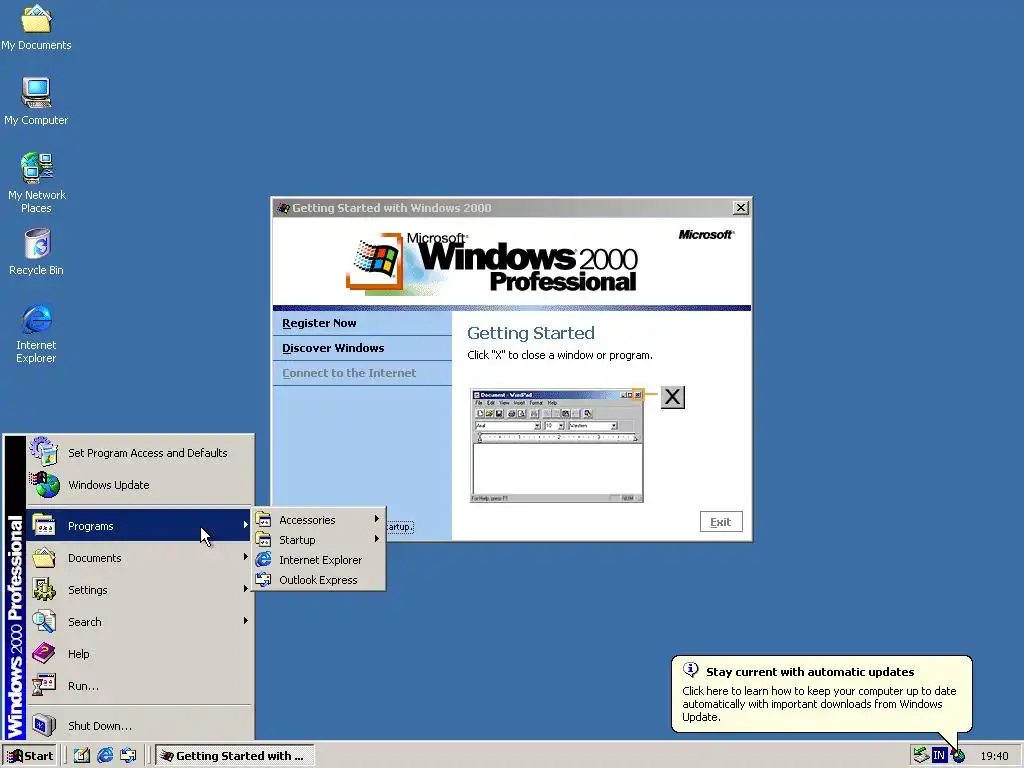The width and height of the screenshot is (1024, 768).
Task: Expand the Search submenu arrow
Action: [246, 620]
